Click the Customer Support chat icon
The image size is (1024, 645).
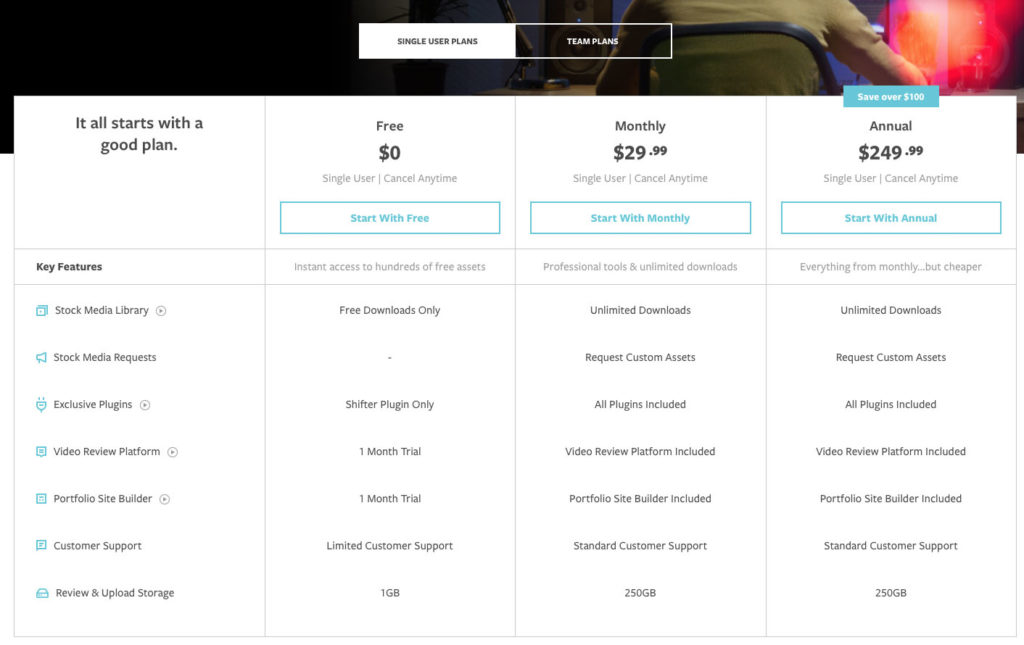42,546
